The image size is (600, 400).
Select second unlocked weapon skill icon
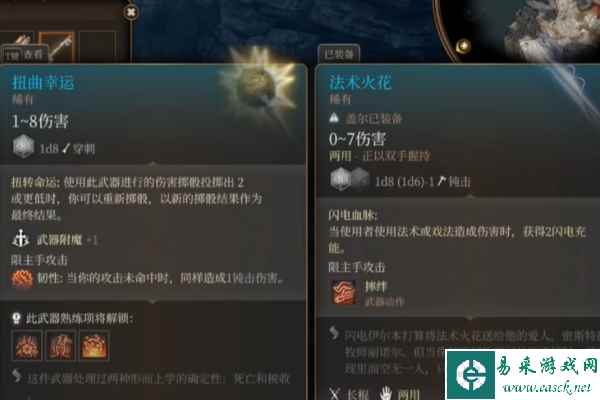pos(60,346)
